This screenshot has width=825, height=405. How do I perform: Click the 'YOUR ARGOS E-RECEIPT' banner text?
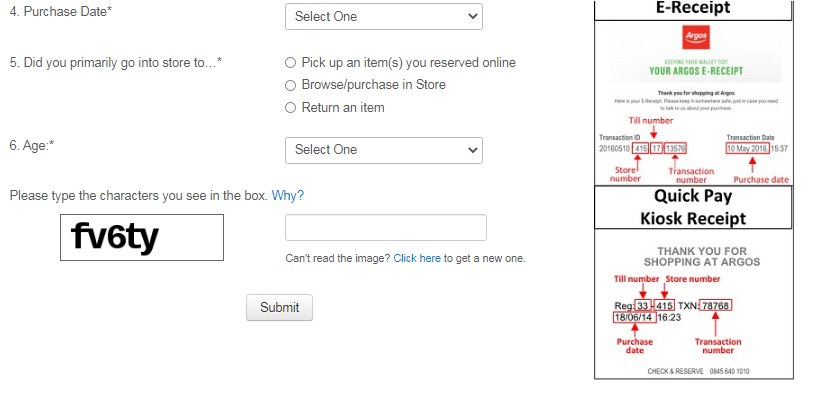coord(693,71)
